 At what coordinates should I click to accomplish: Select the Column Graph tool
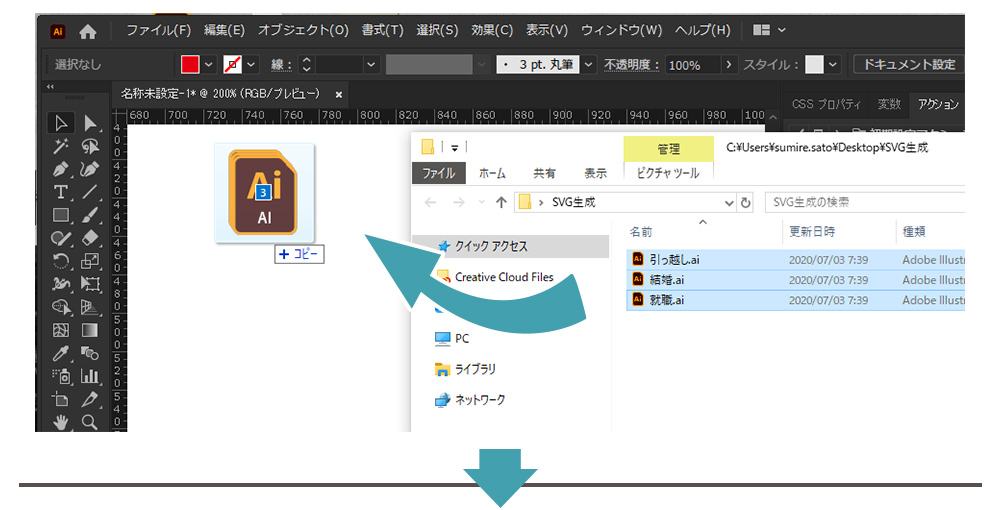(90, 376)
